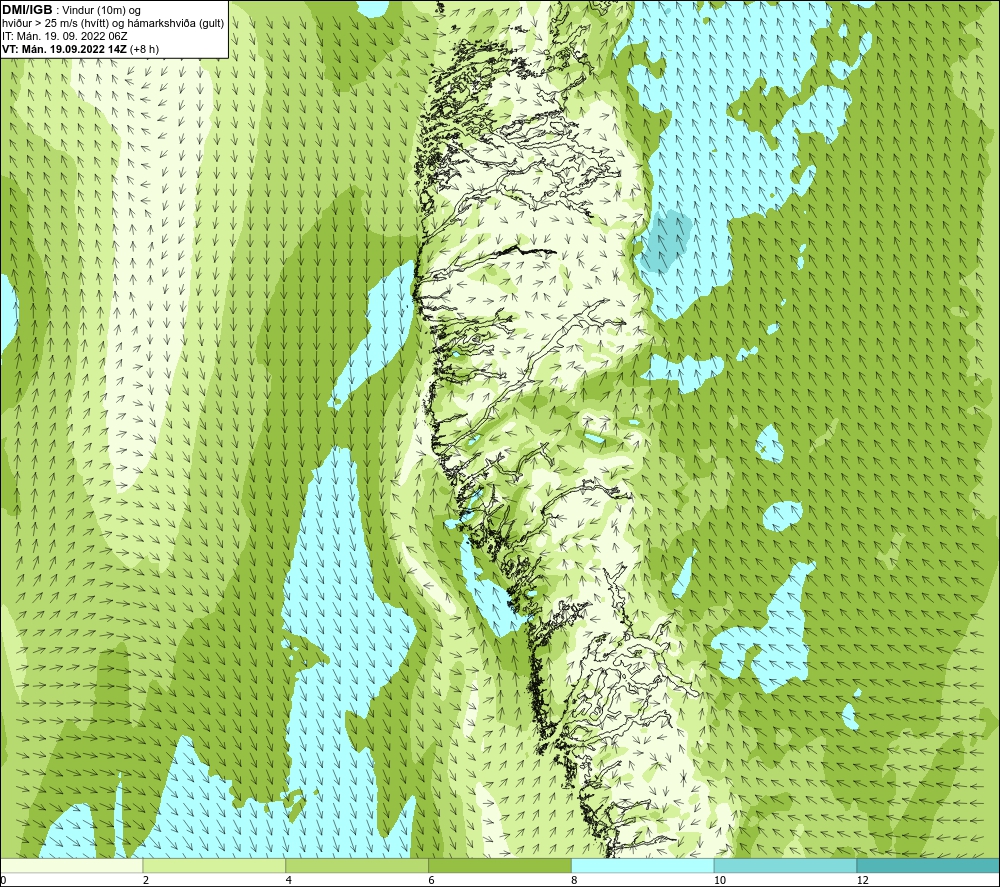This screenshot has height=887, width=1000.
Task: Click the legend scale label '8'
Action: coord(575,880)
